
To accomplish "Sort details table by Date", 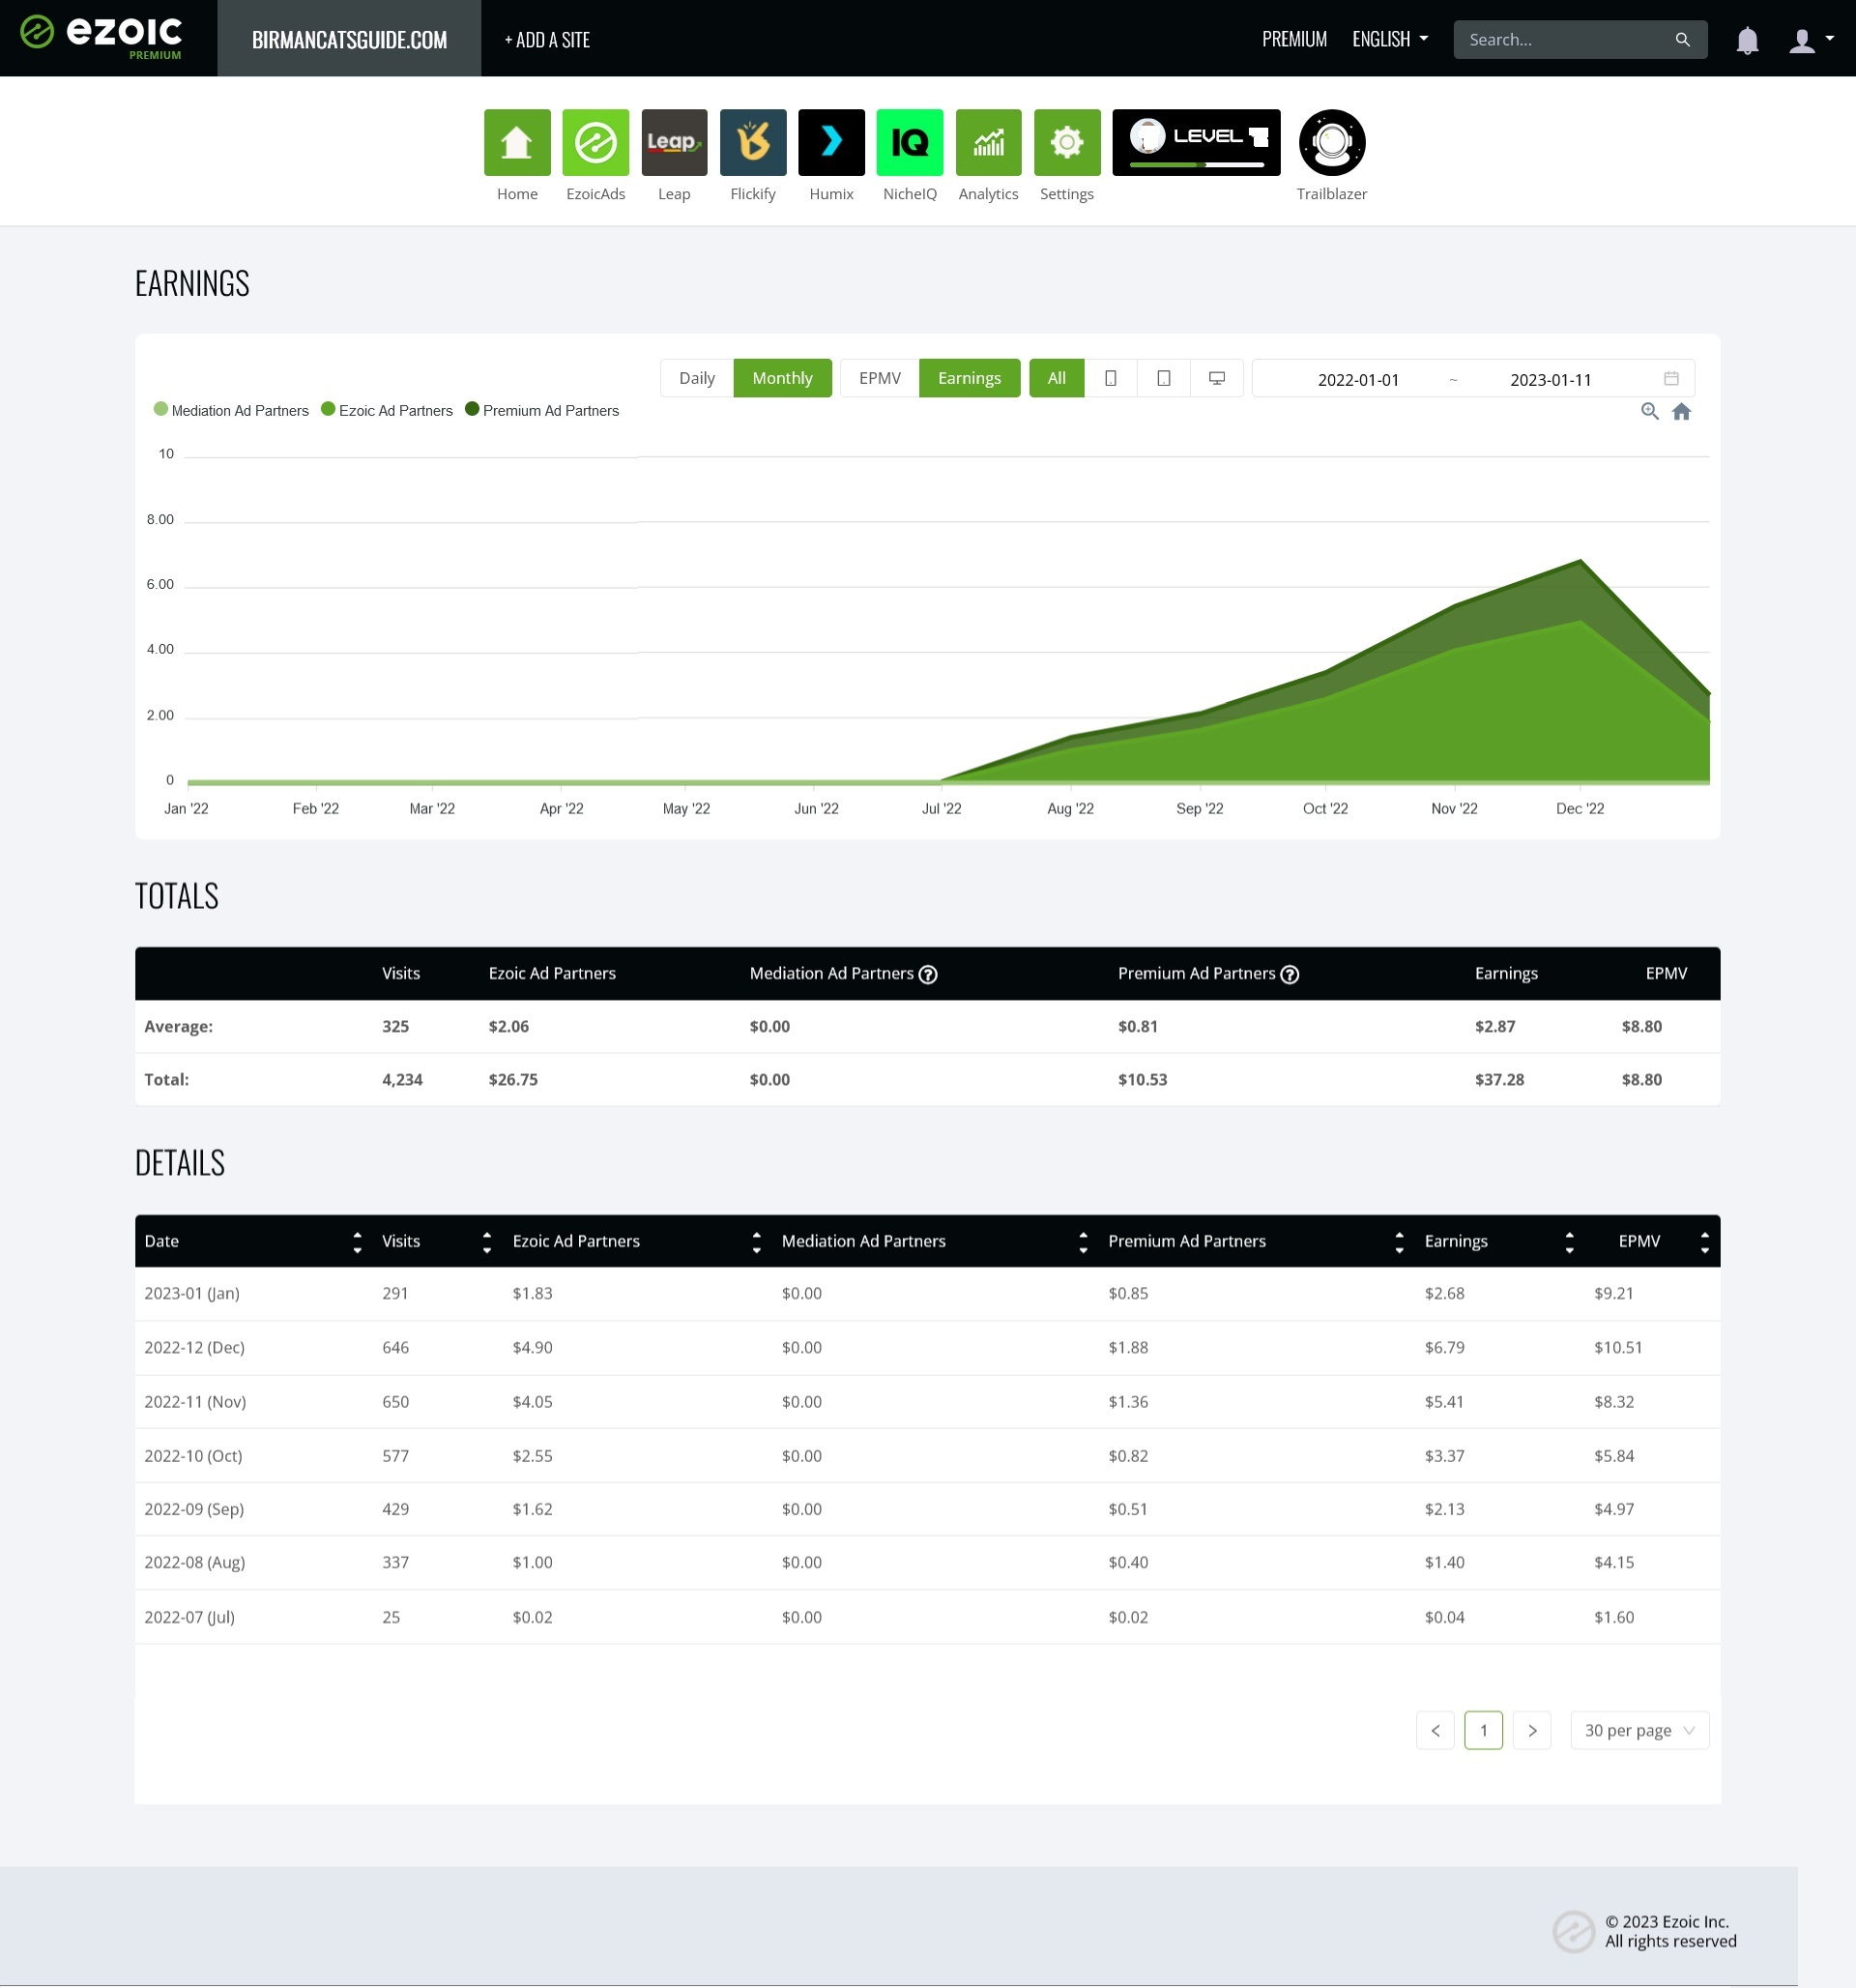I will point(357,1242).
